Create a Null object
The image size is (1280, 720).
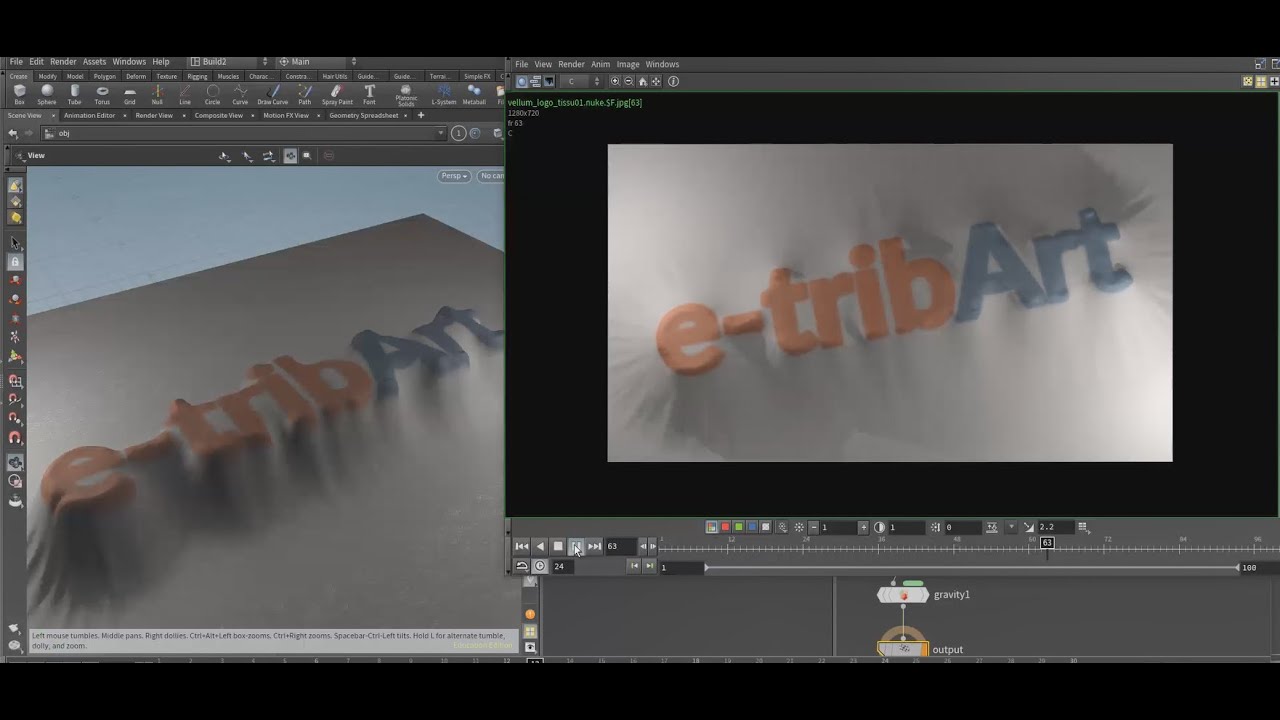[x=157, y=94]
